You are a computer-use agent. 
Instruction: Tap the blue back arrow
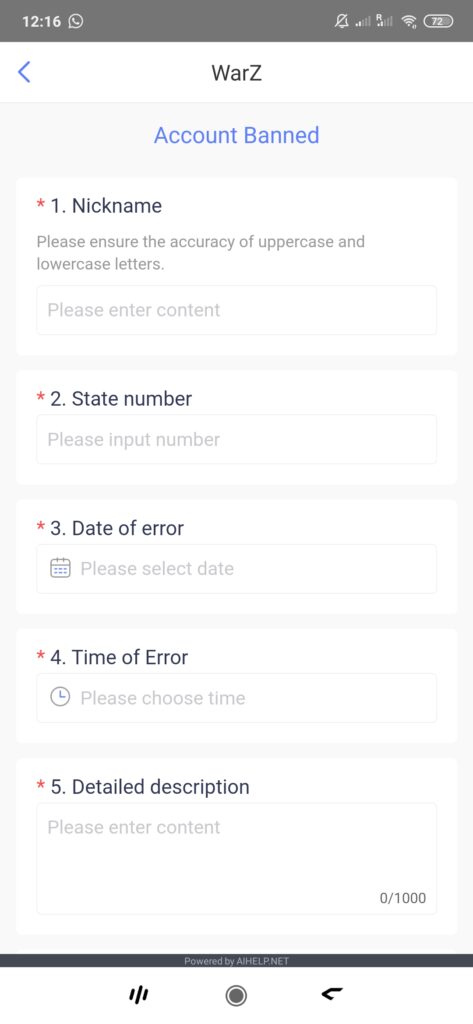tap(24, 72)
